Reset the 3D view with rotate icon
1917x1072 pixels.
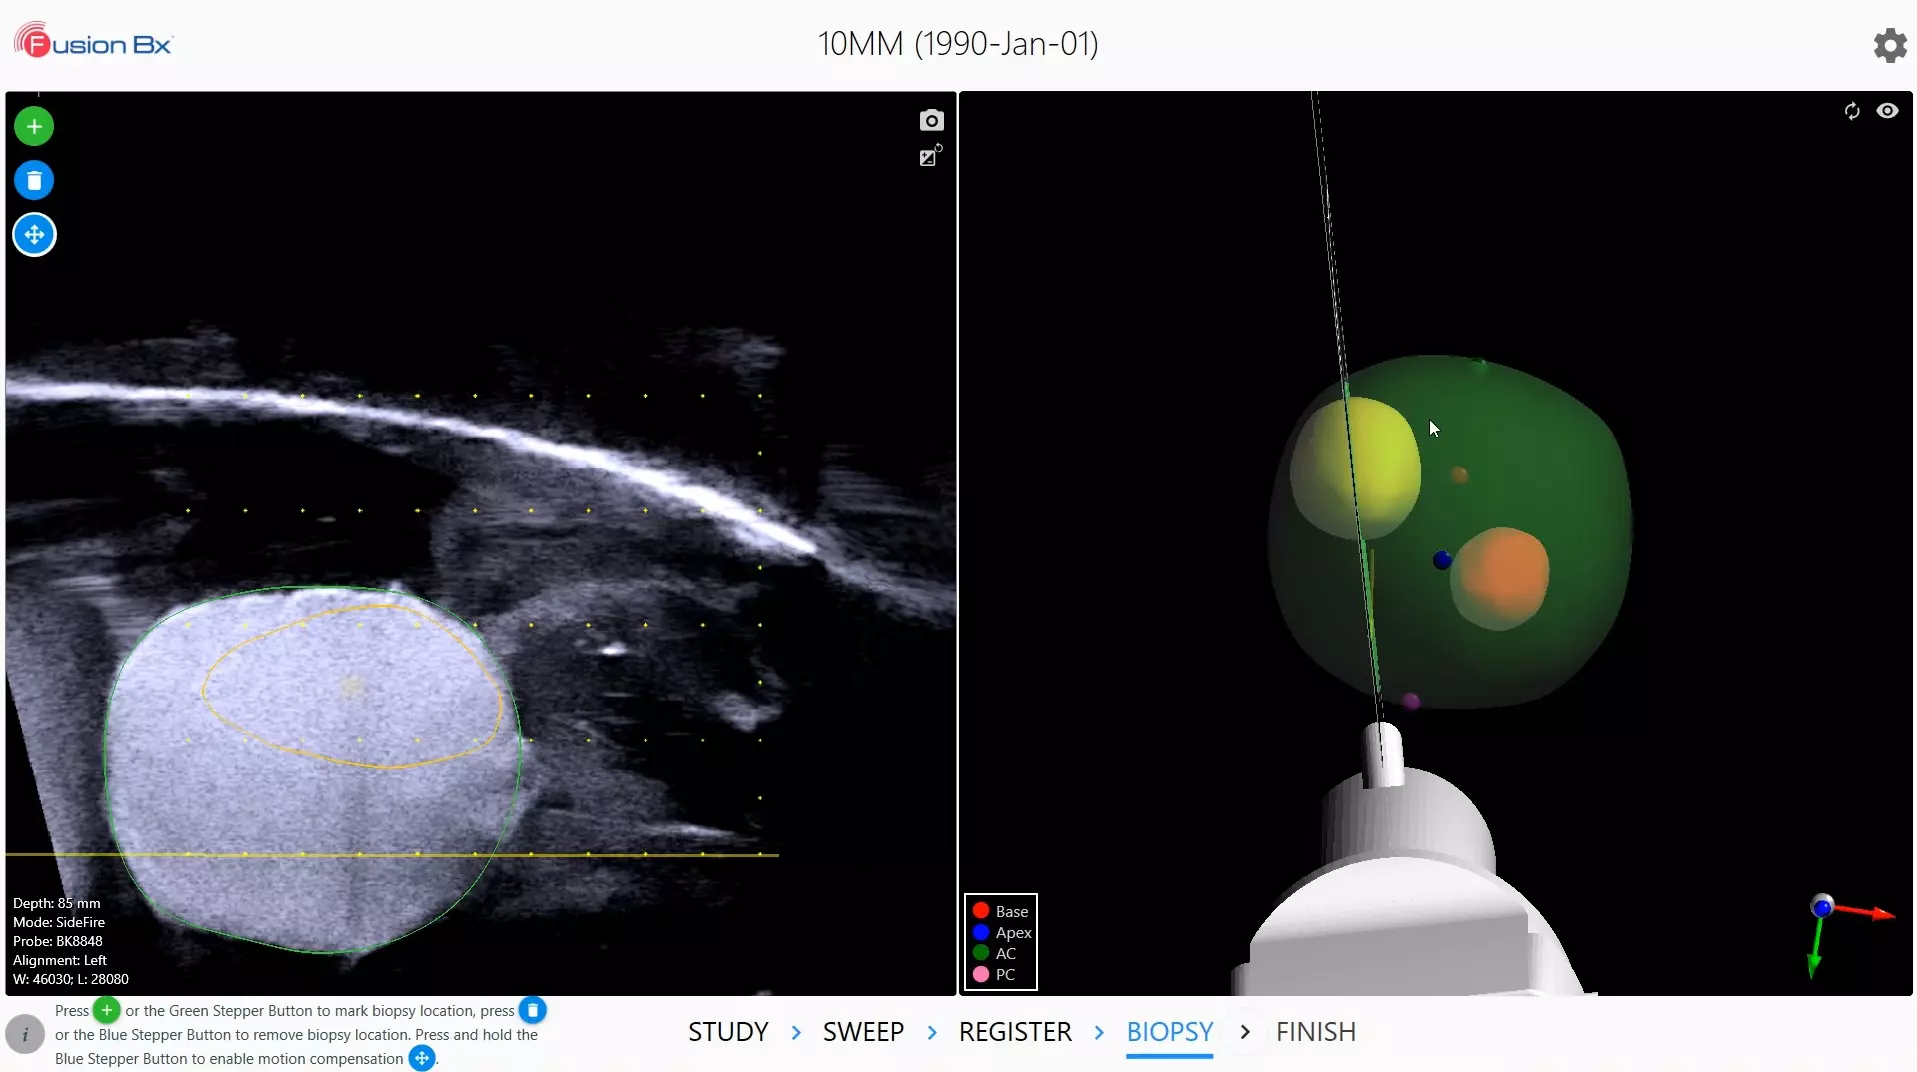[x=1851, y=111]
